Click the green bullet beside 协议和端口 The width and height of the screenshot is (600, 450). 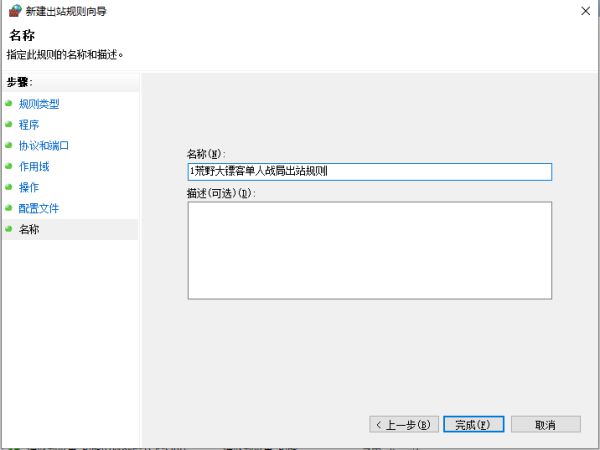click(x=8, y=145)
